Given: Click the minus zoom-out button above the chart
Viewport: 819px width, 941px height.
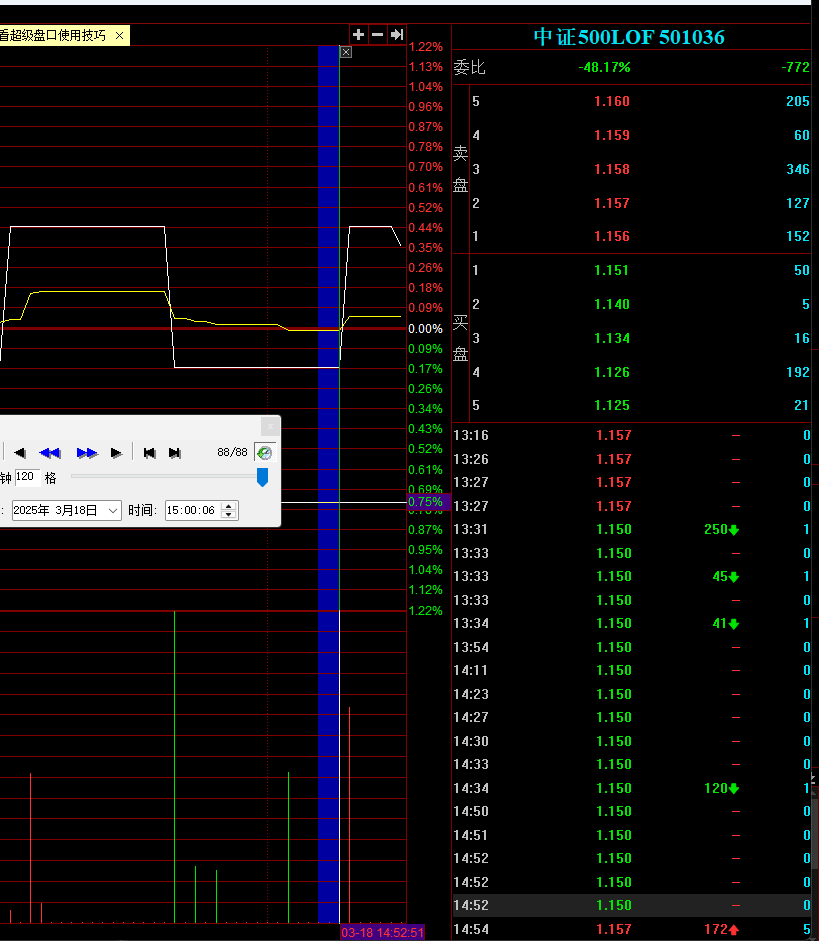Looking at the screenshot, I should (x=378, y=35).
